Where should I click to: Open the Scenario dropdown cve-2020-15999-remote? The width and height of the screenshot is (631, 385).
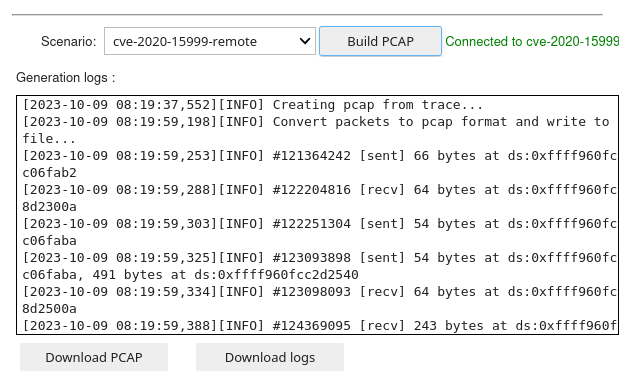(x=210, y=41)
